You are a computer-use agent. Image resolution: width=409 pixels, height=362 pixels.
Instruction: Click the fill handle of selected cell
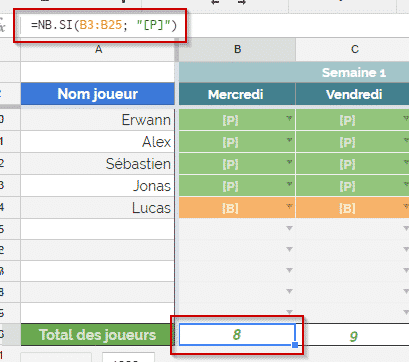coord(295,345)
